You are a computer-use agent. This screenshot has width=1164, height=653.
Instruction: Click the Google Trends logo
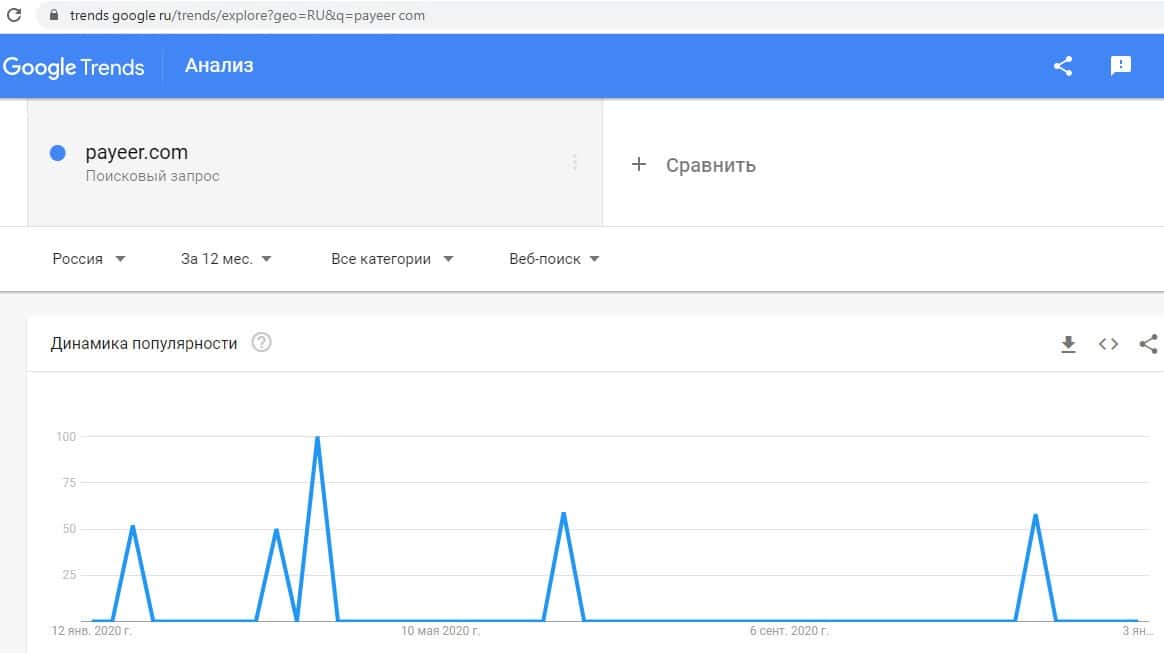[74, 67]
